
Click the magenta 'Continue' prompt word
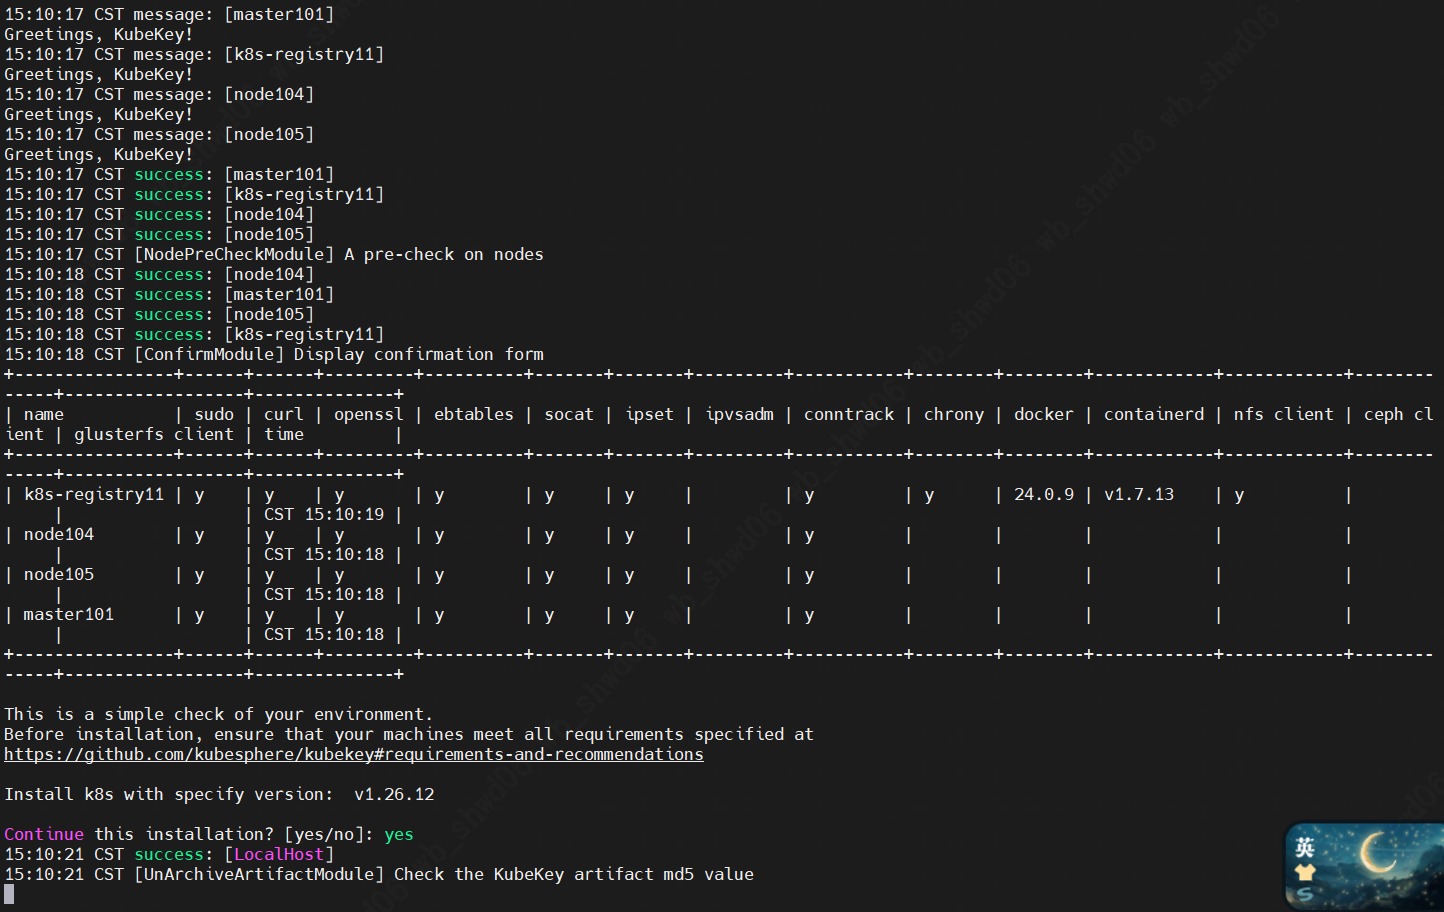pos(44,834)
